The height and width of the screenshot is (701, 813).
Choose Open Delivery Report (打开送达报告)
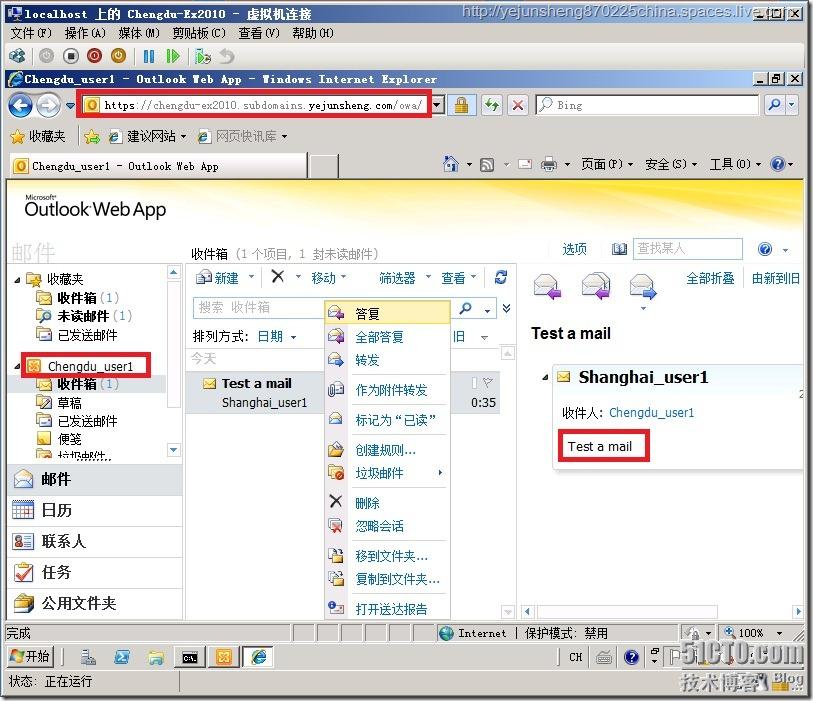(x=387, y=609)
